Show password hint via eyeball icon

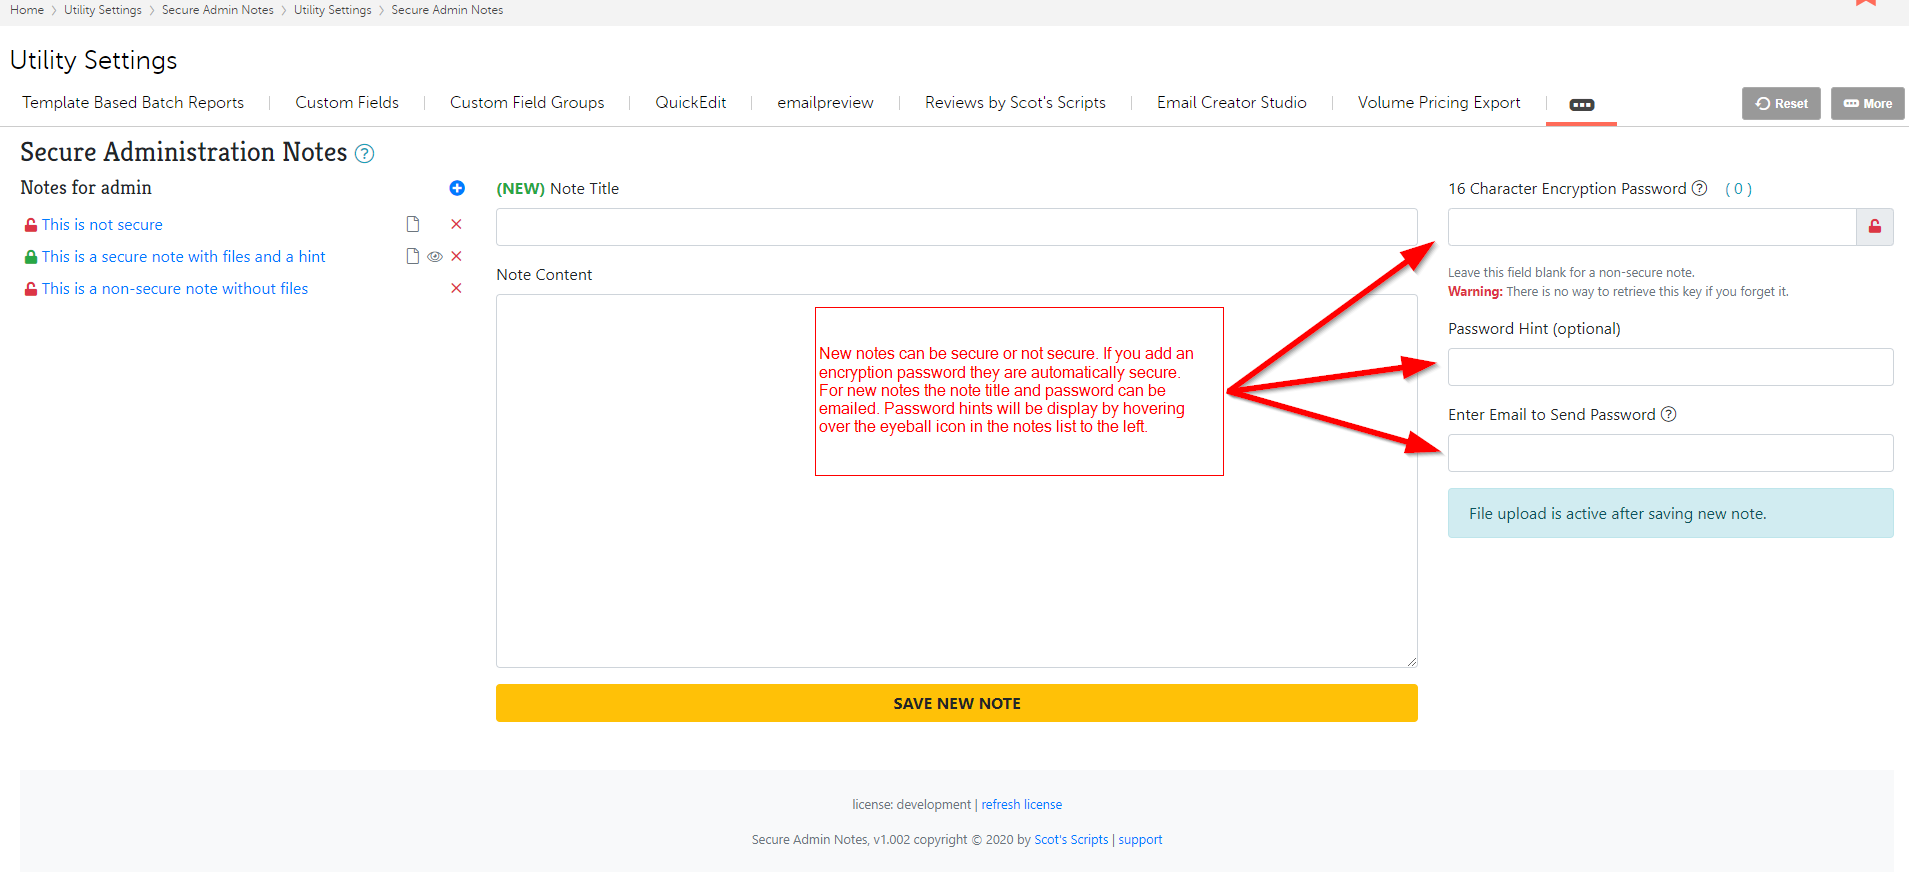pos(435,257)
